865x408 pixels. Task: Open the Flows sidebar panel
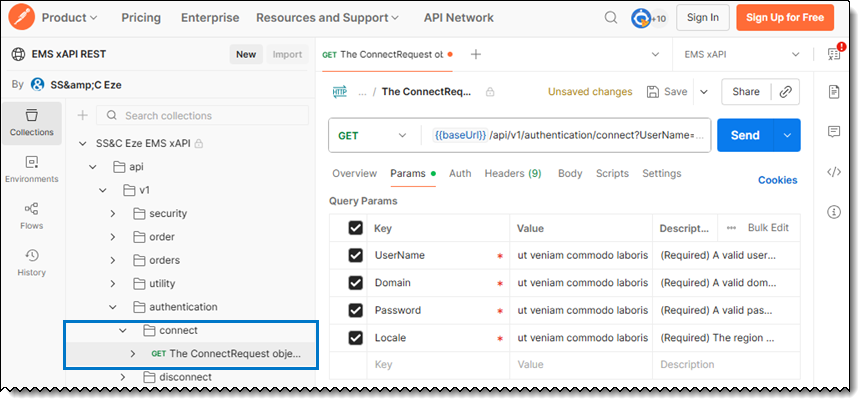click(x=31, y=216)
